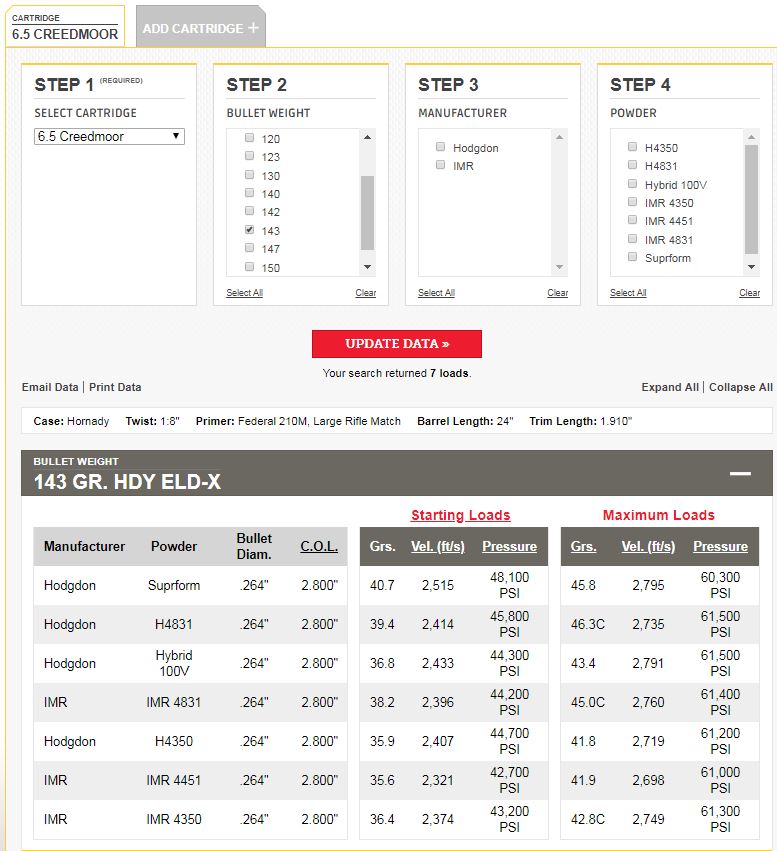Viewport: 777px width, 851px height.
Task: Click the plus icon on Add Cartridge tab
Action: tap(253, 28)
